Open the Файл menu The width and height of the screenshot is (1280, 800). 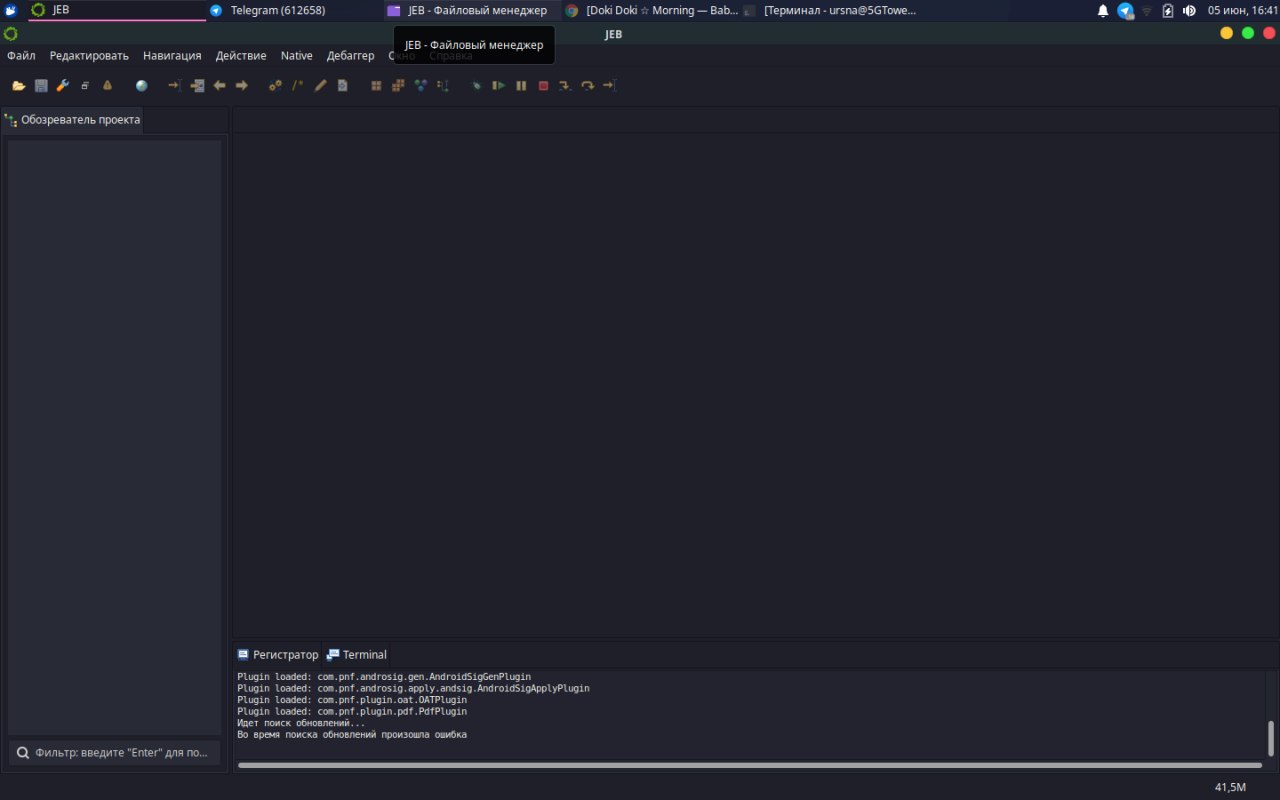(x=21, y=56)
